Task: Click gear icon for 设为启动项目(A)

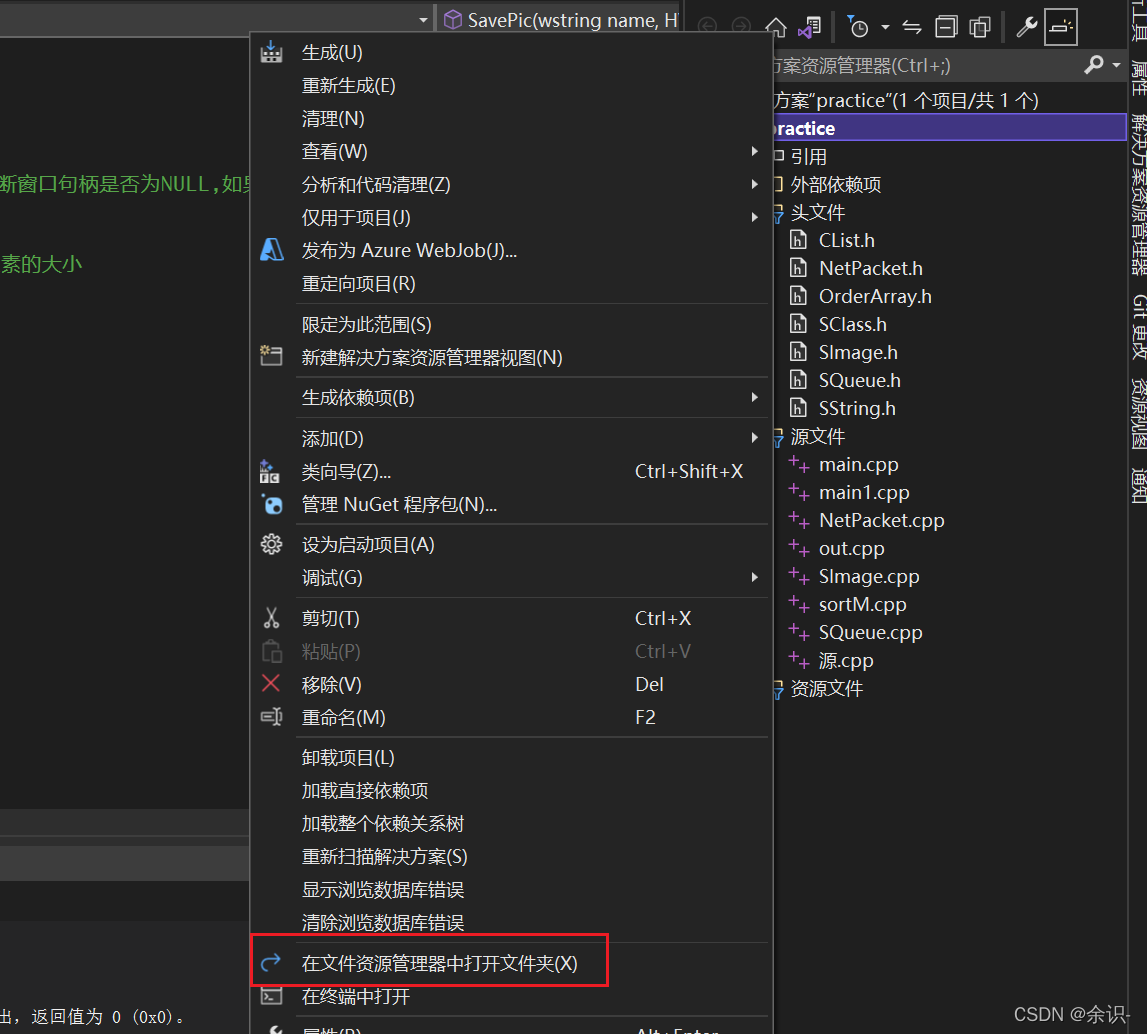Action: 271,544
